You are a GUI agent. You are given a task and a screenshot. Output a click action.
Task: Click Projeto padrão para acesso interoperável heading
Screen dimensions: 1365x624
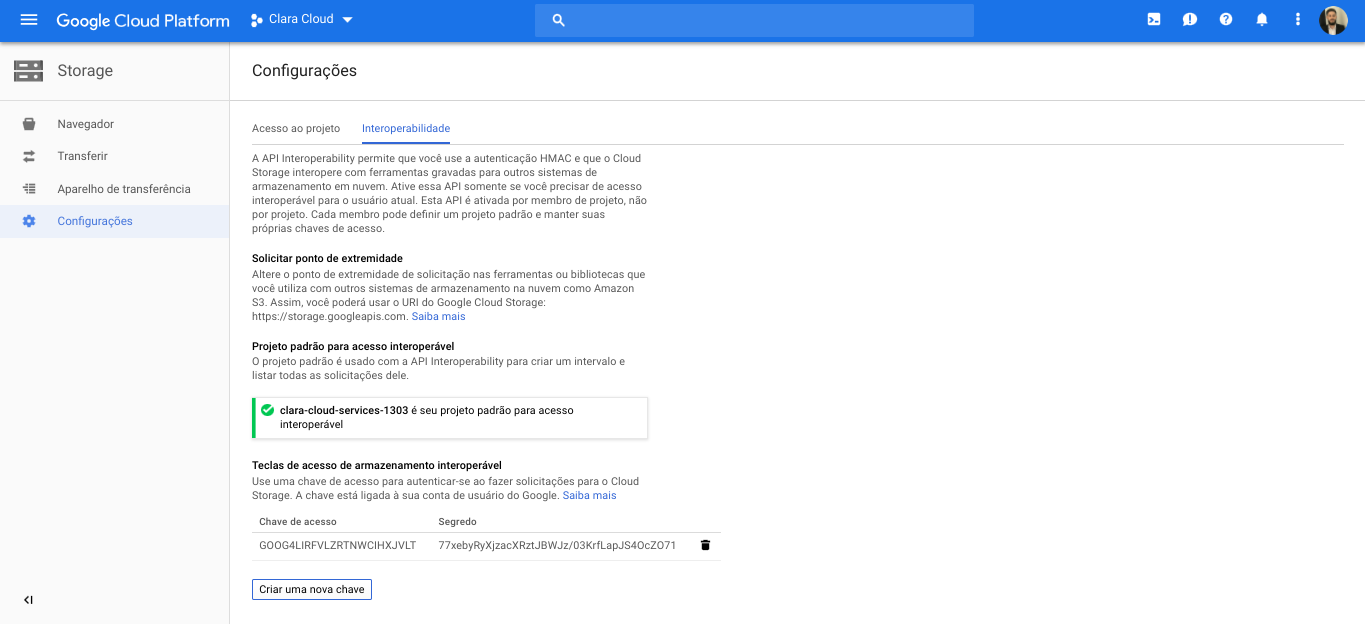pos(353,346)
